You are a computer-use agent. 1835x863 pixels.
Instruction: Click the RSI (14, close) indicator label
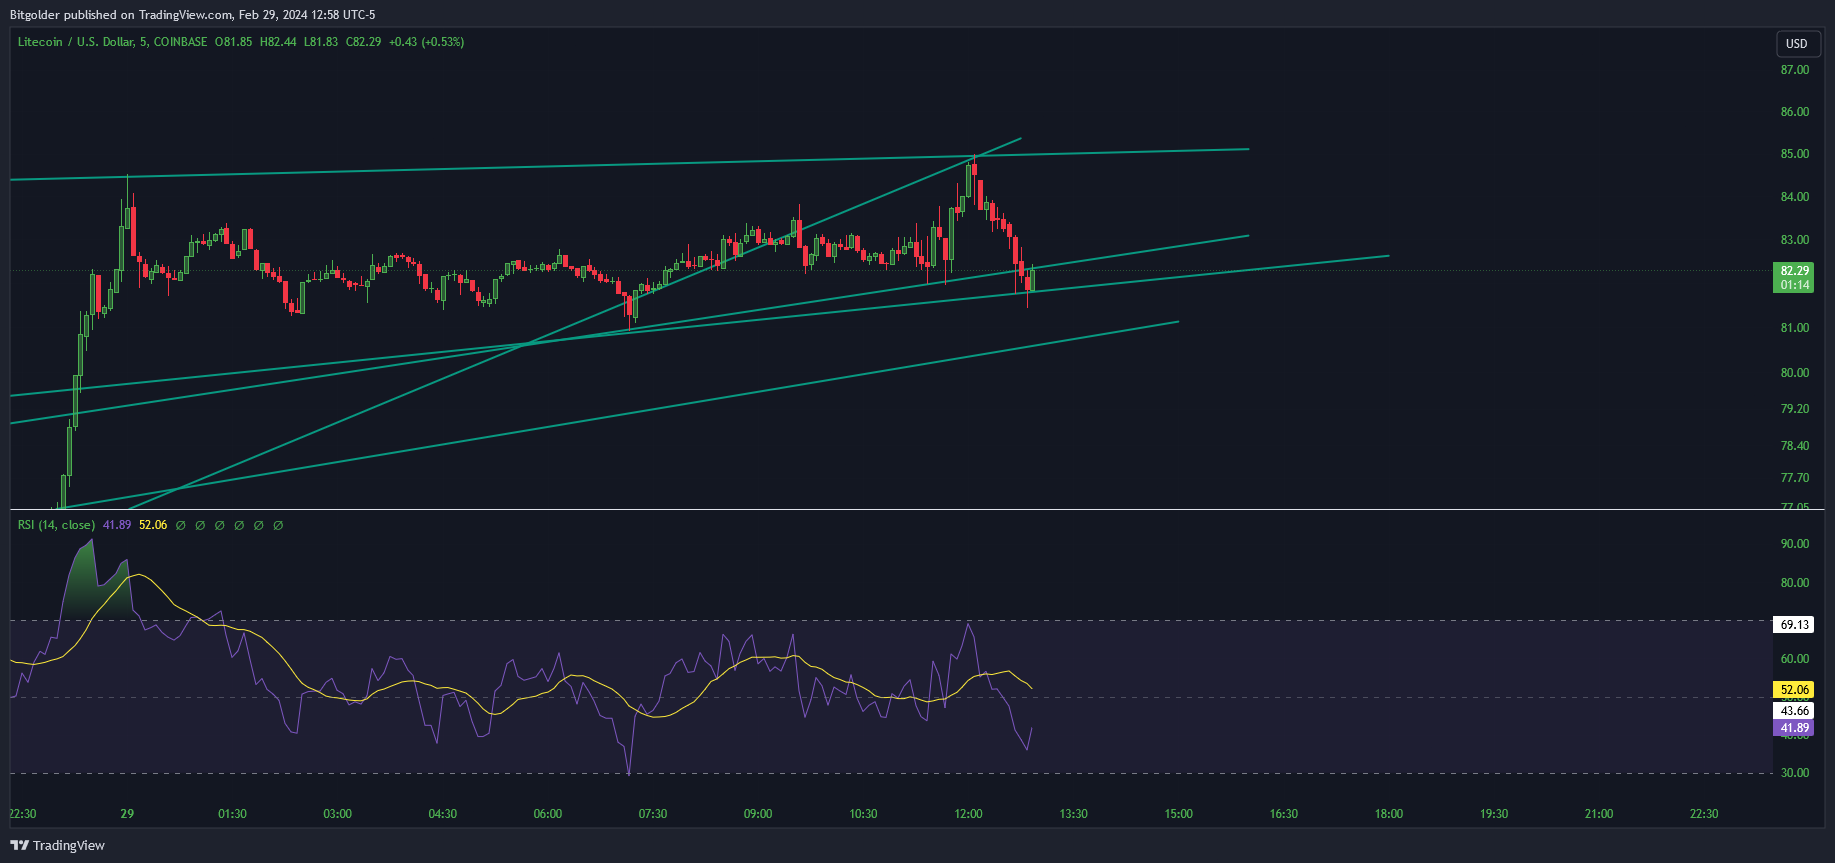[56, 525]
